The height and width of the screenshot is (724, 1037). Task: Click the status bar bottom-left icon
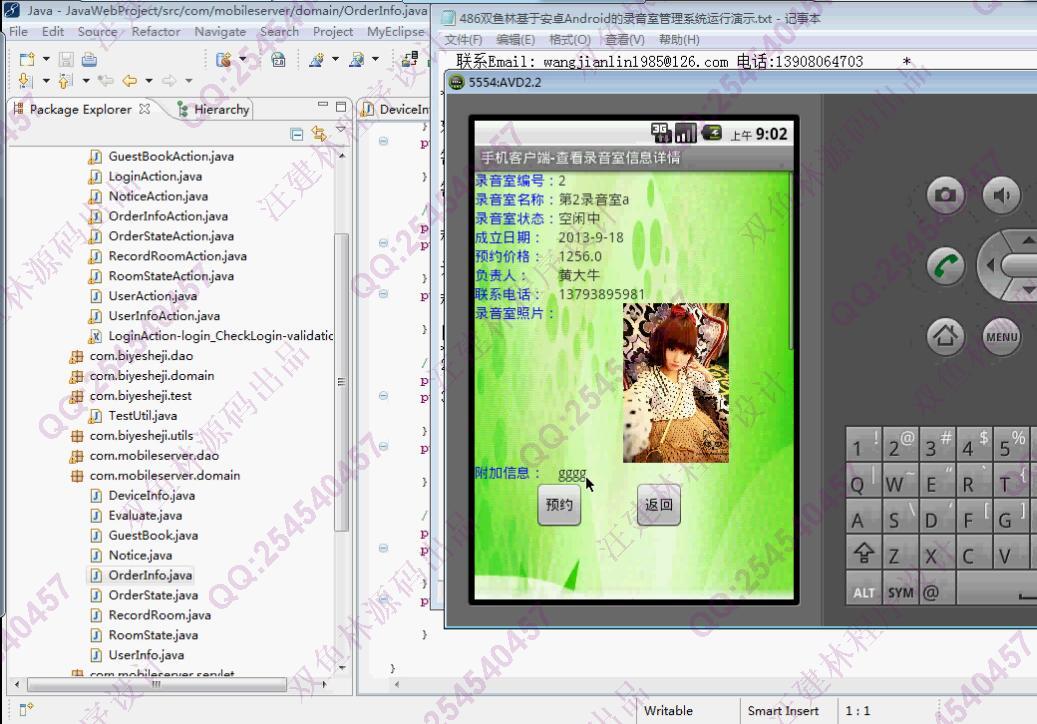26,709
